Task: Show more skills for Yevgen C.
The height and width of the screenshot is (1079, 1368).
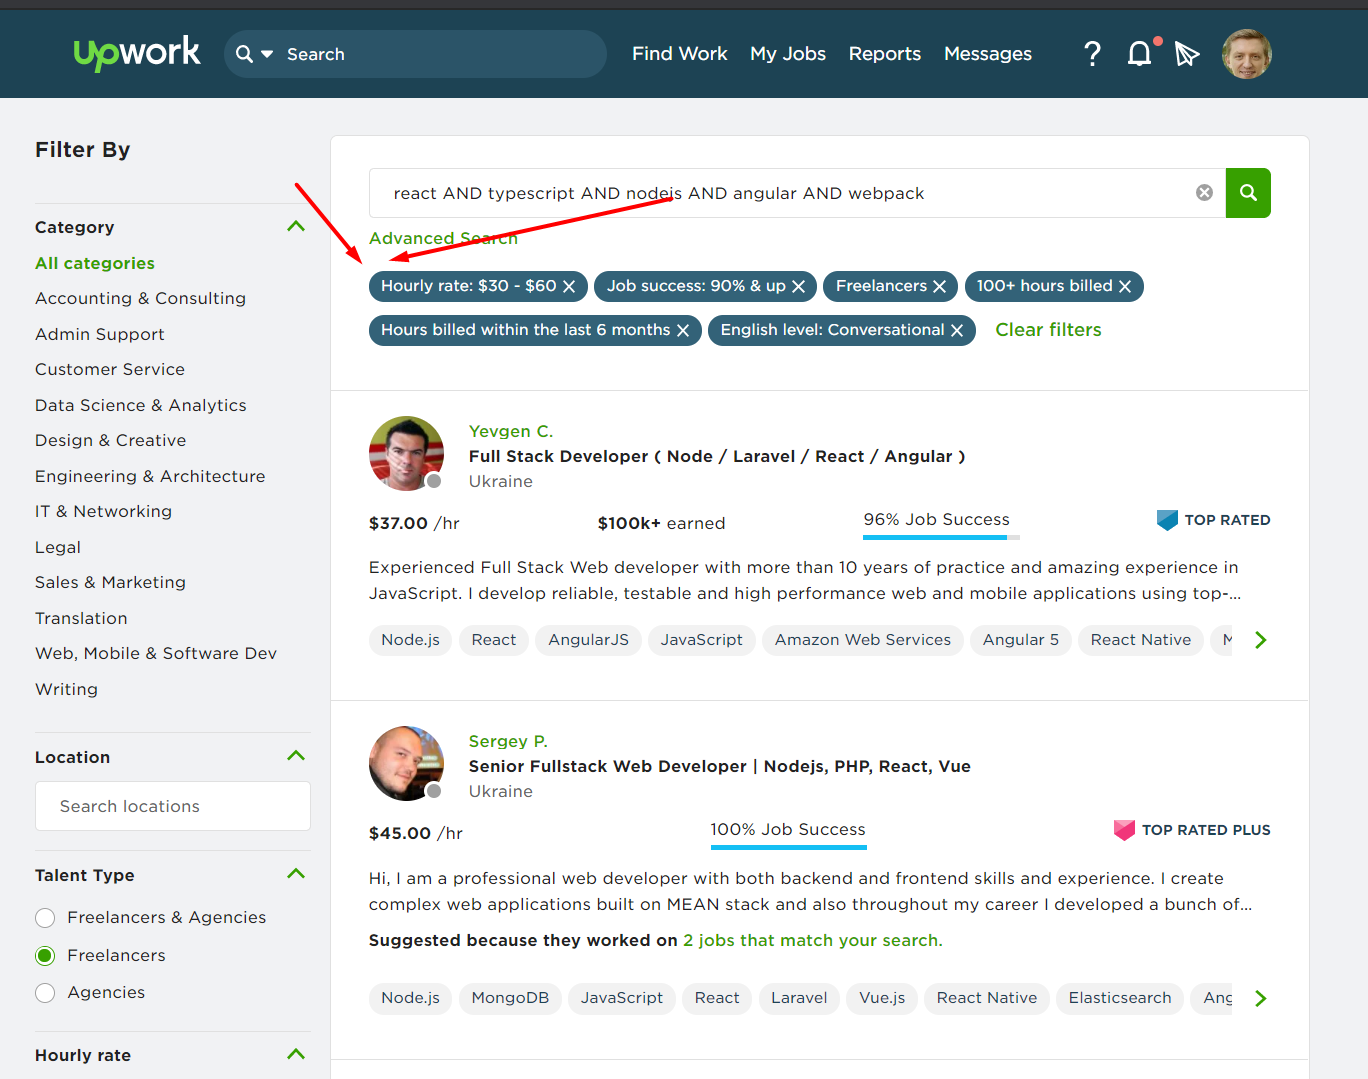Action: click(1260, 640)
